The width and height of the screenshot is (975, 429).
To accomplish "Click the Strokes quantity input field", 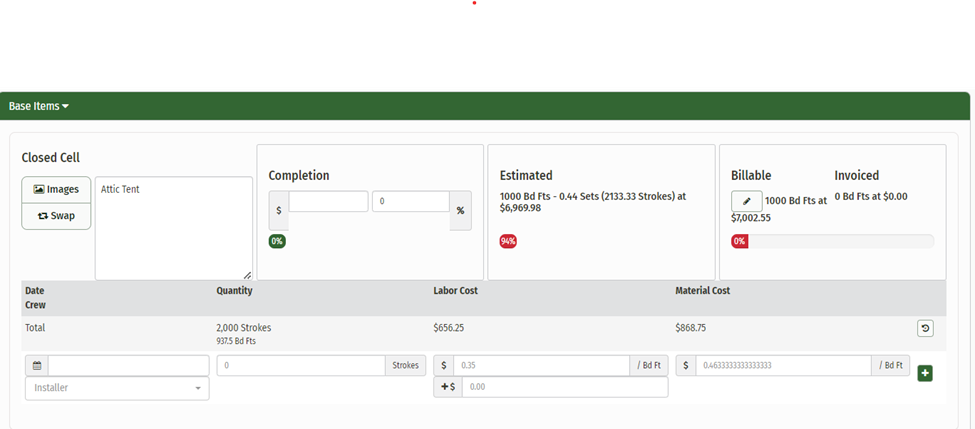I will click(x=300, y=366).
